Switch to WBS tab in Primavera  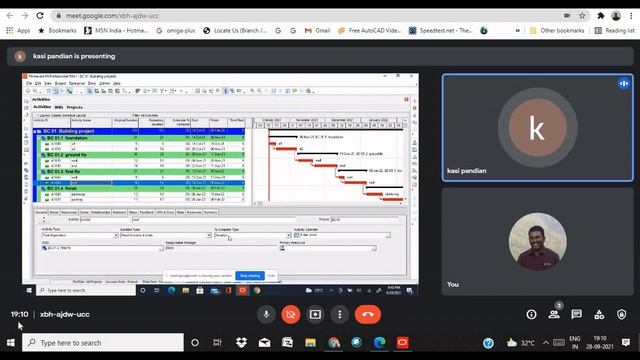pos(59,107)
